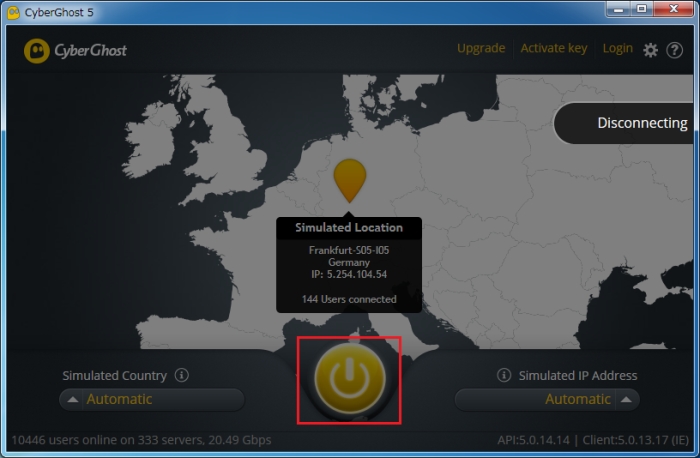Screen dimensions: 700x458
Task: Click the users online status bar text
Action: pos(141,440)
